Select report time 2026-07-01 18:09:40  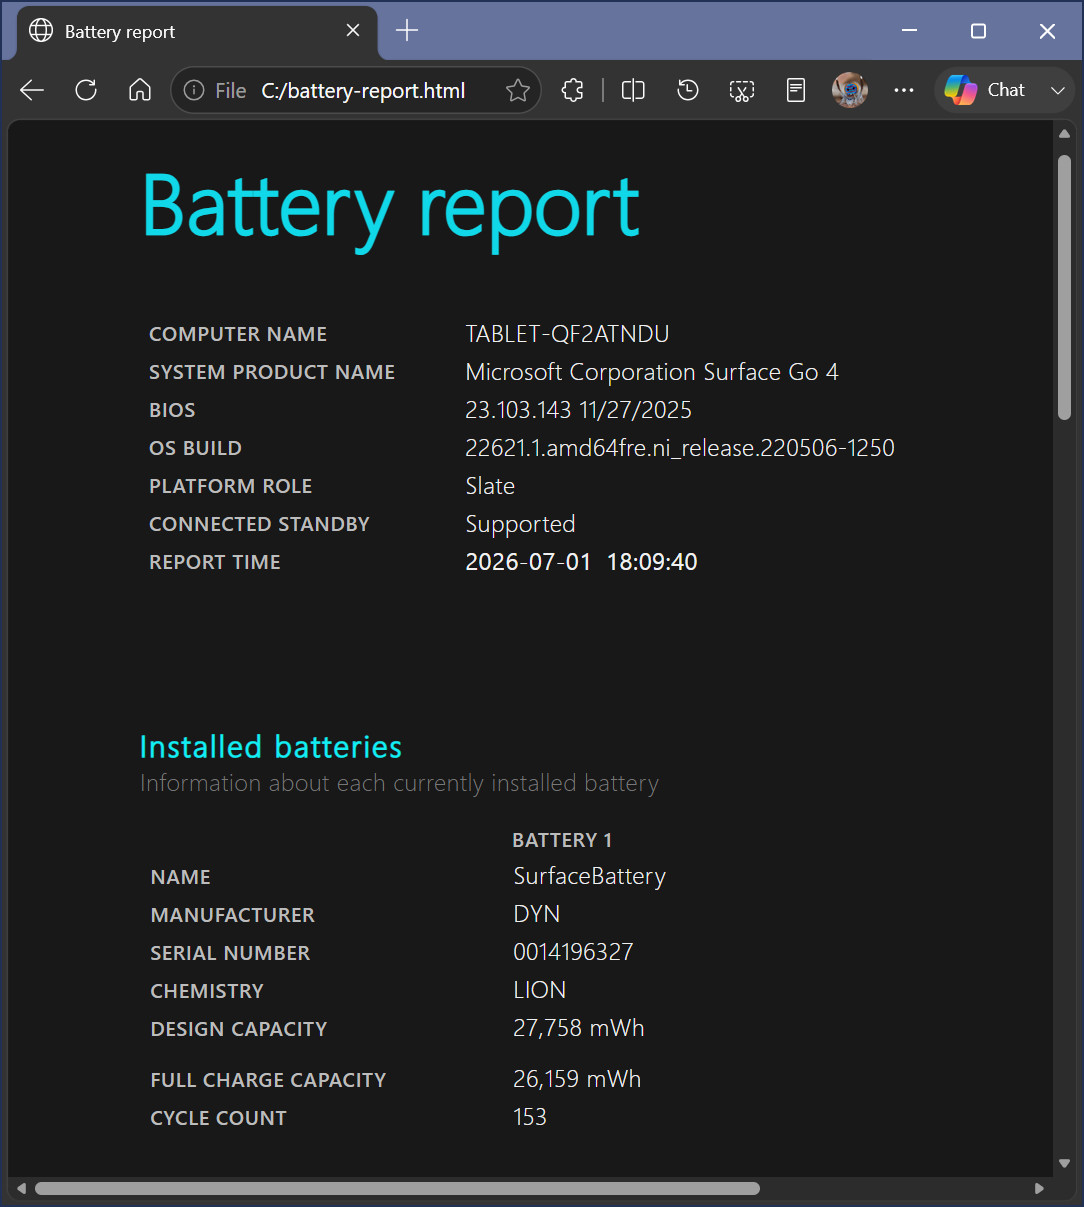click(x=581, y=562)
